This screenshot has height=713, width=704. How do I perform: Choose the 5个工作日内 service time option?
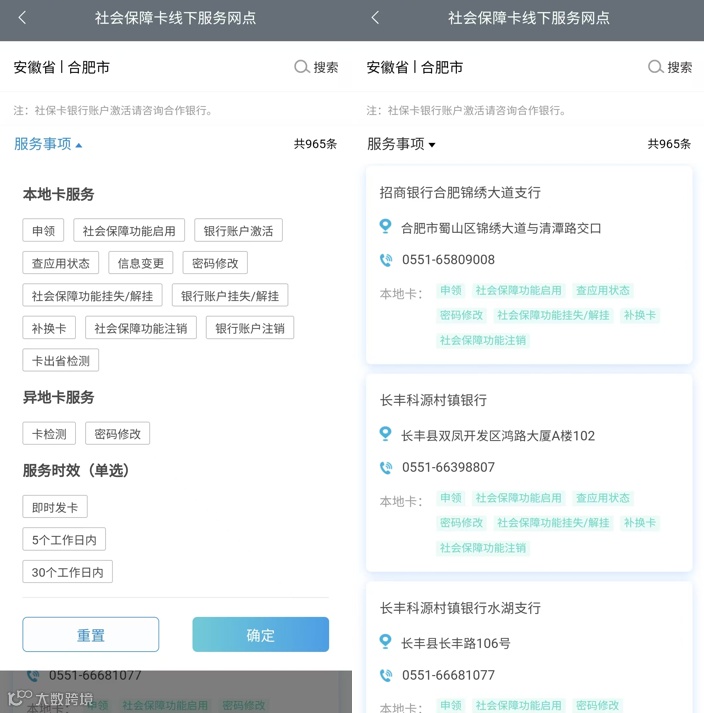[x=64, y=539]
